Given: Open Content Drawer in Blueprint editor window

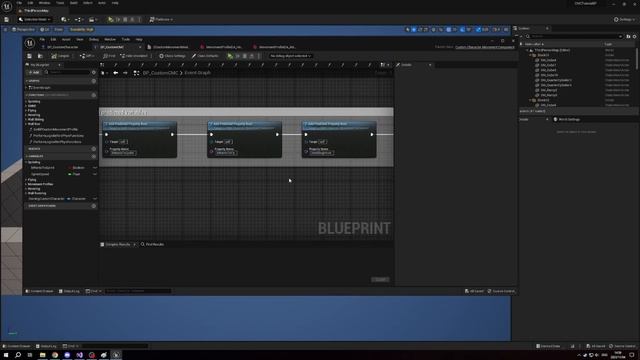Looking at the screenshot, I should [40, 291].
